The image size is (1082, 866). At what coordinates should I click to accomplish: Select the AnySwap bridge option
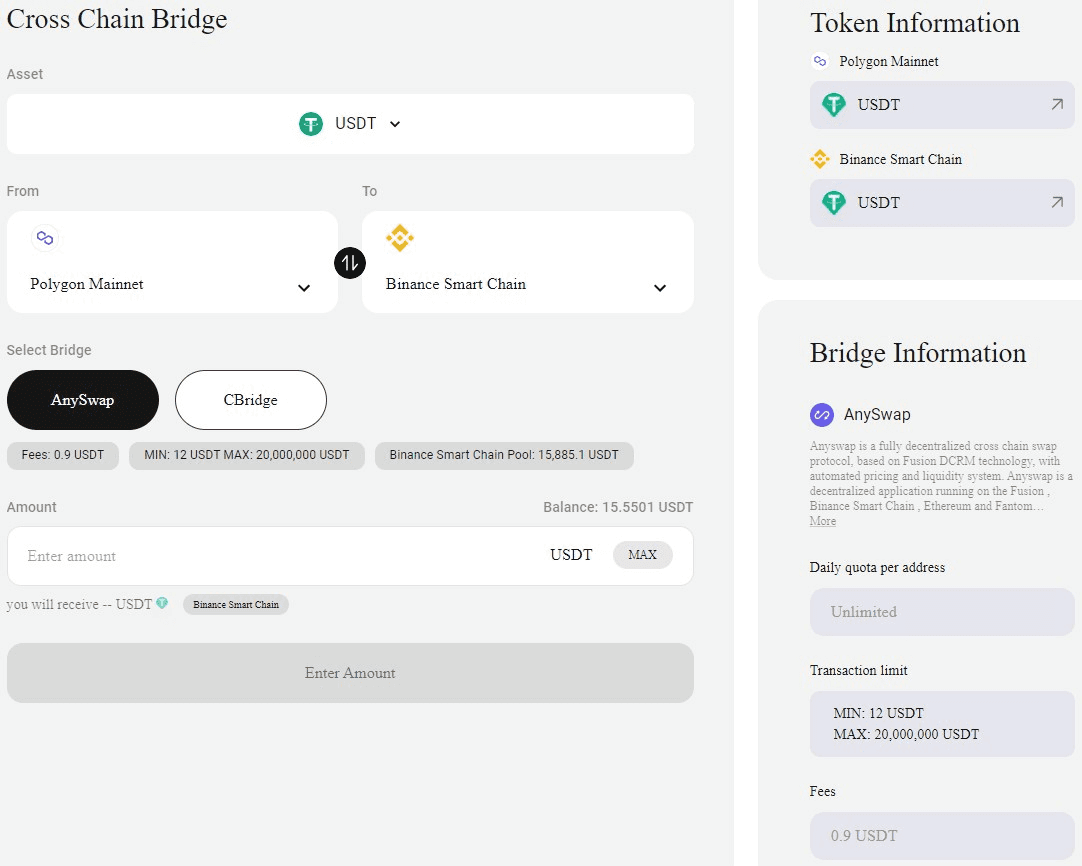83,400
